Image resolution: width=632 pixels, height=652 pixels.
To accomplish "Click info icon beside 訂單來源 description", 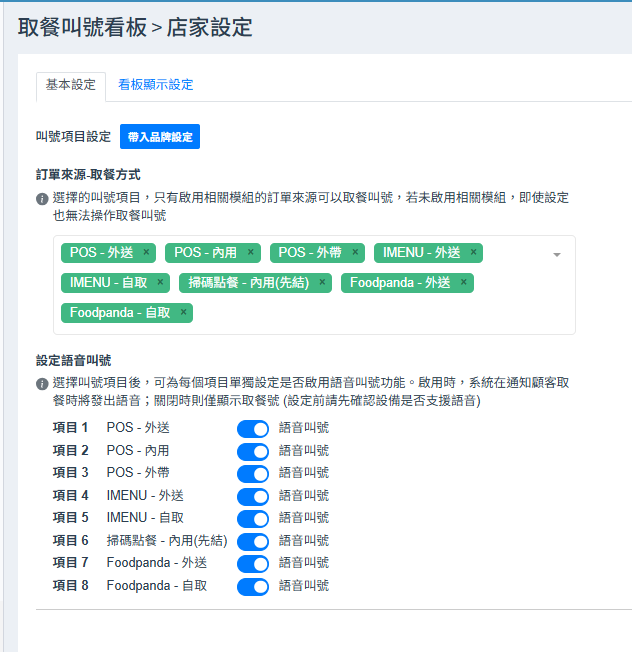I will [42, 199].
